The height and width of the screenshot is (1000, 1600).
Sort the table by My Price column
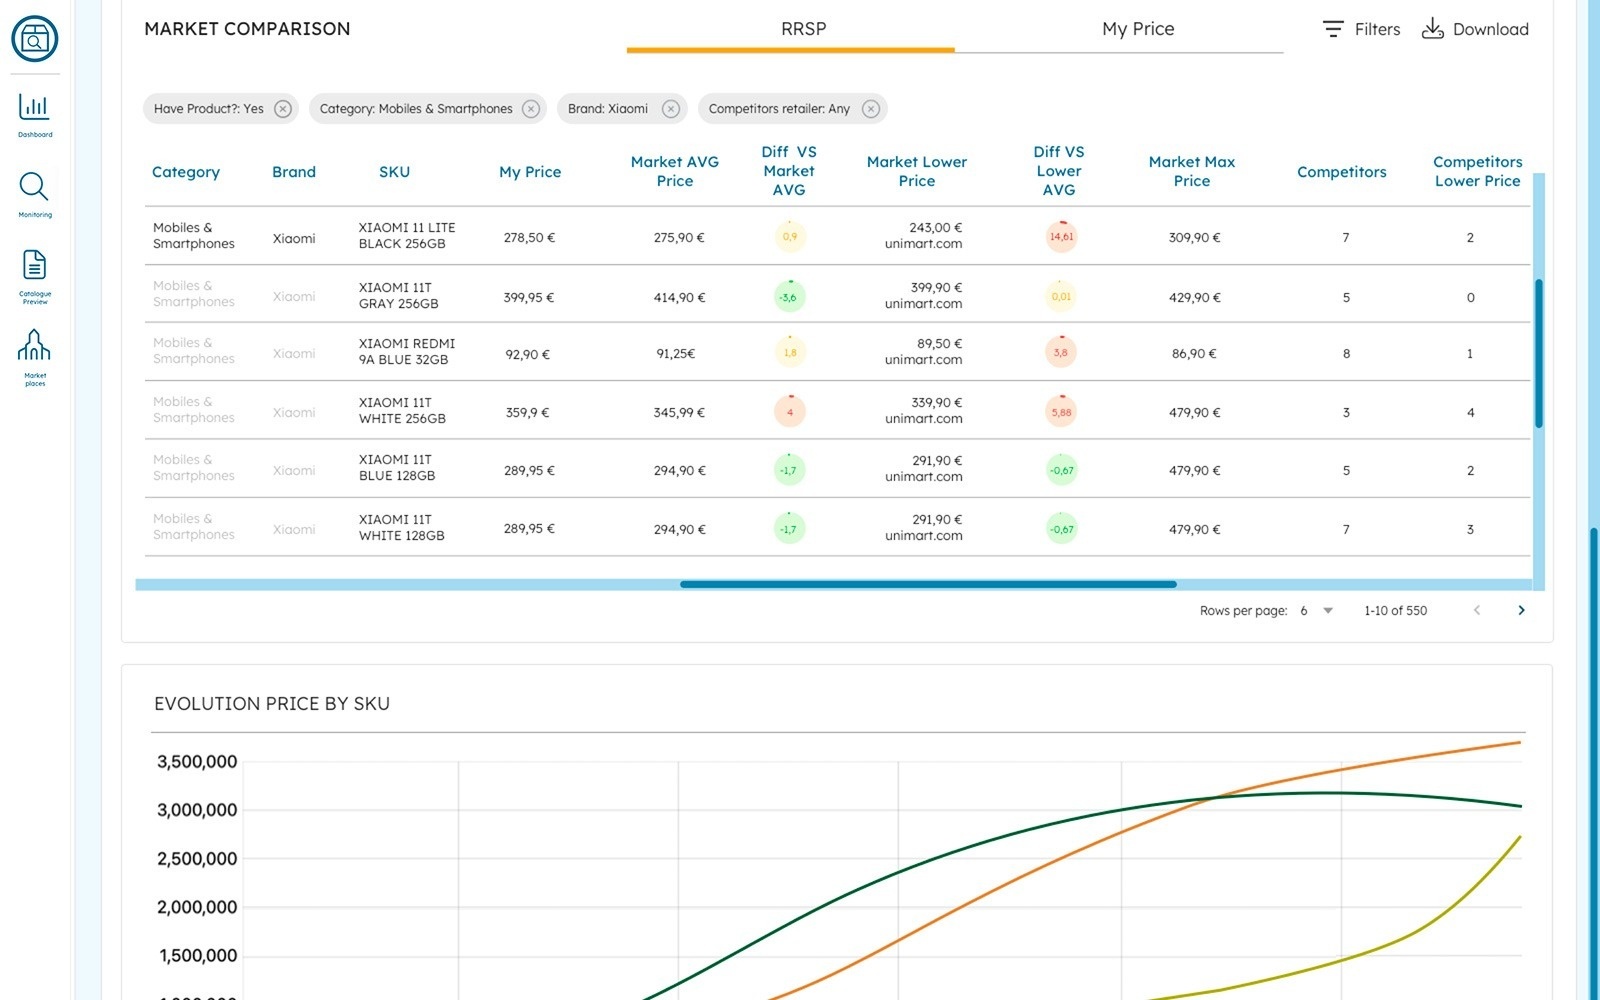point(530,172)
